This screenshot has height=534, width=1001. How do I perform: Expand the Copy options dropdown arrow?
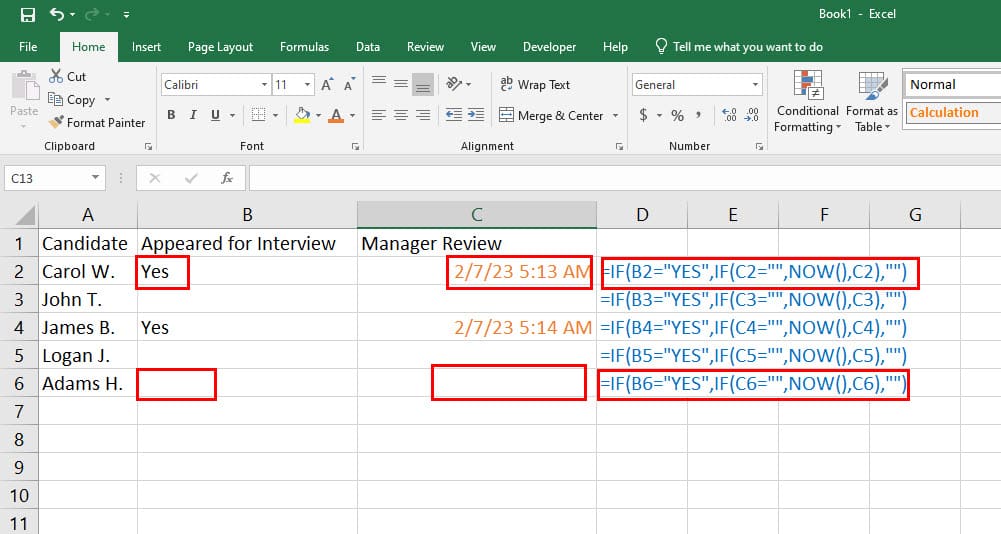107,100
